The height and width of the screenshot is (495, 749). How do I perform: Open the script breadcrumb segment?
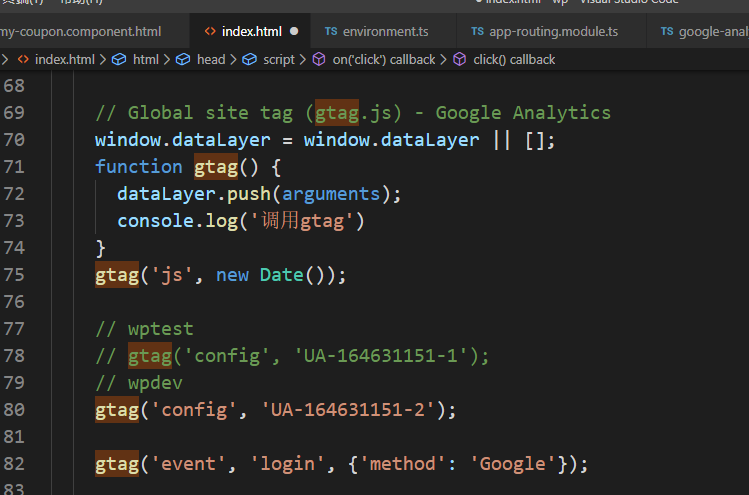(x=279, y=60)
